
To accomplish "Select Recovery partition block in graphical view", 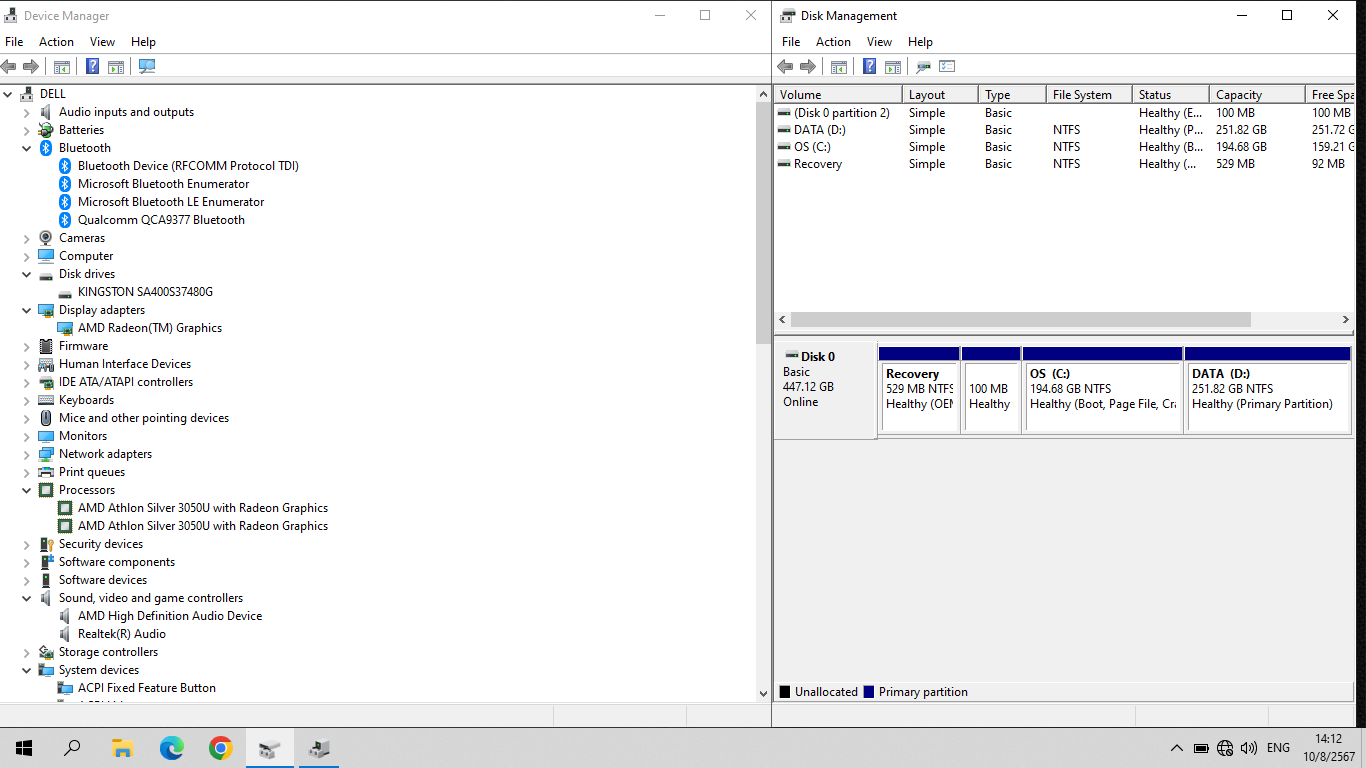I will click(x=919, y=390).
